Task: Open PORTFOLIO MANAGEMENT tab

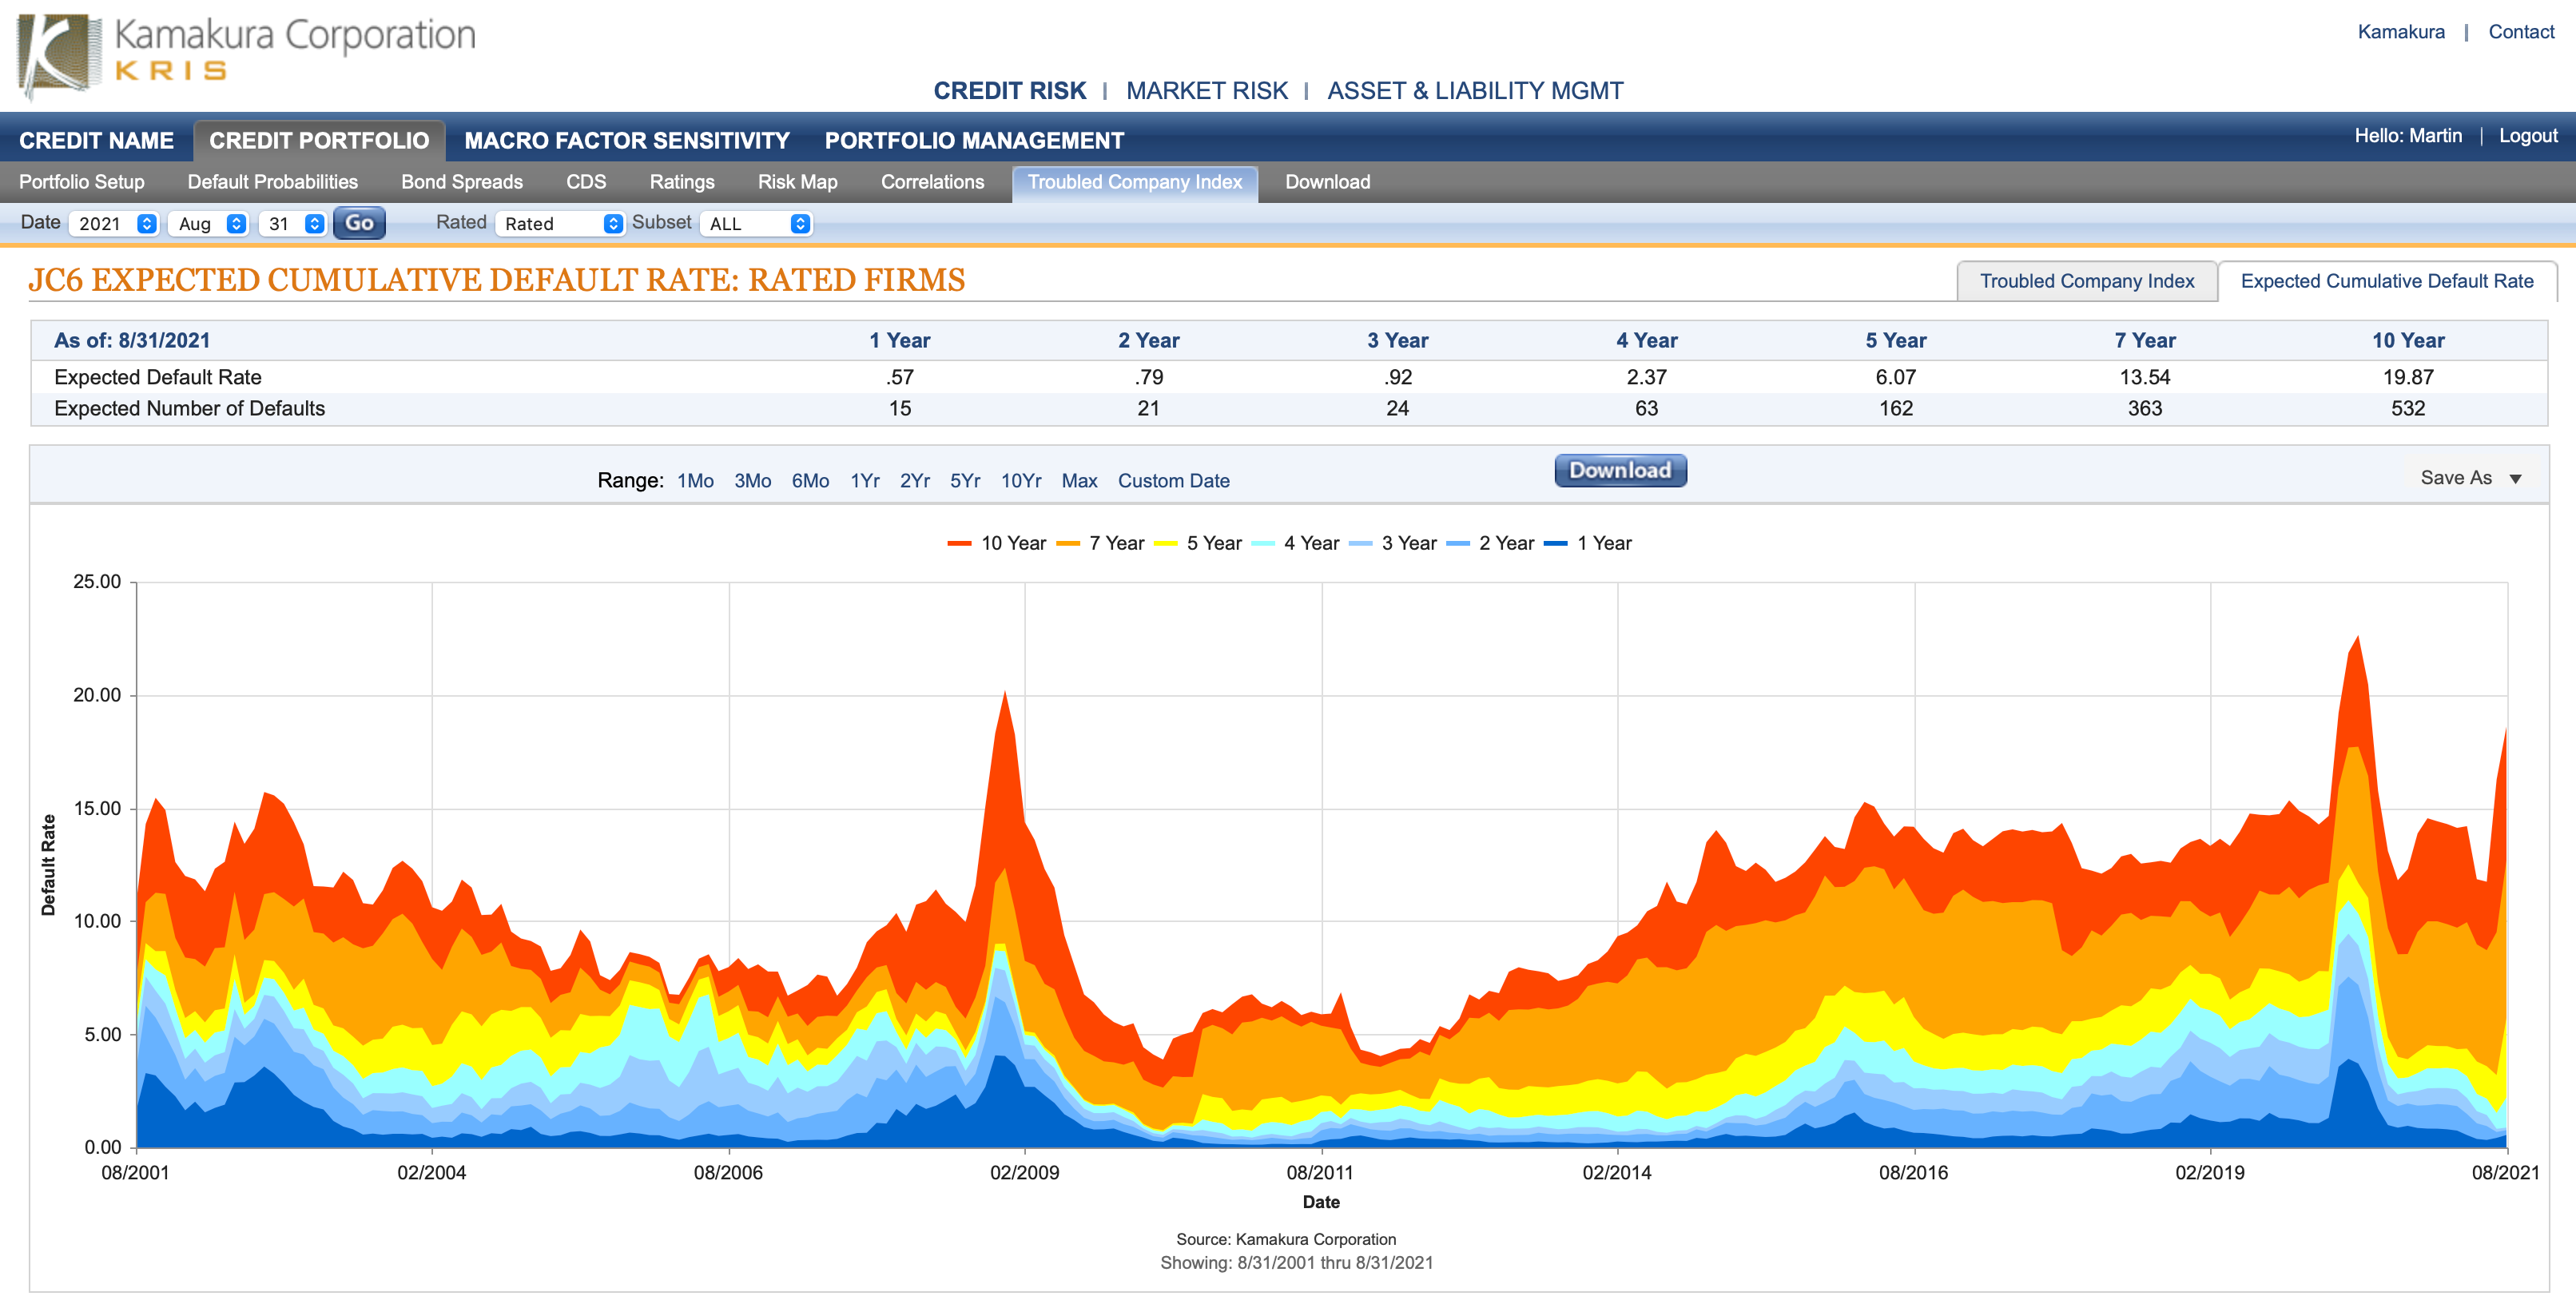Action: pyautogui.click(x=974, y=141)
